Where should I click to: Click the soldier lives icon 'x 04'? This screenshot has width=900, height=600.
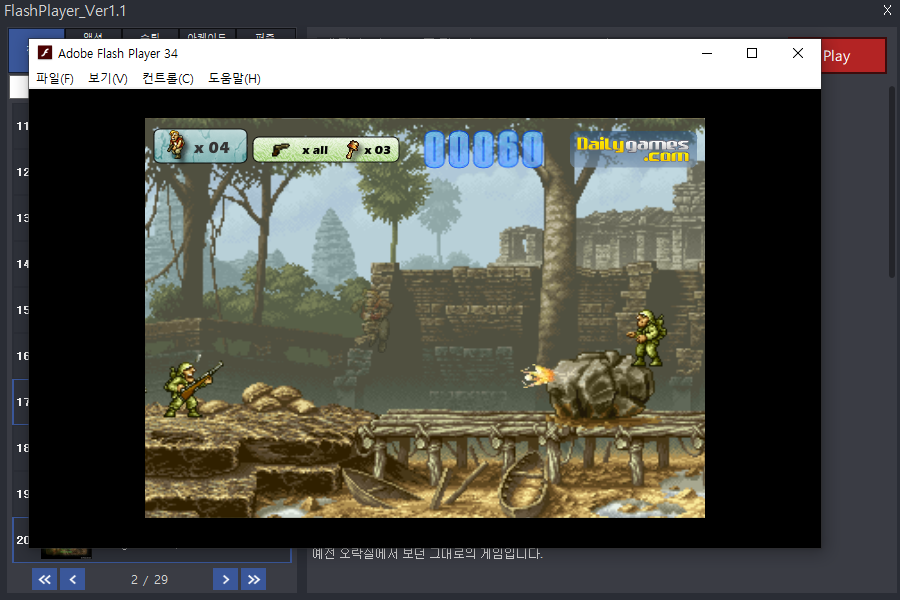(200, 146)
